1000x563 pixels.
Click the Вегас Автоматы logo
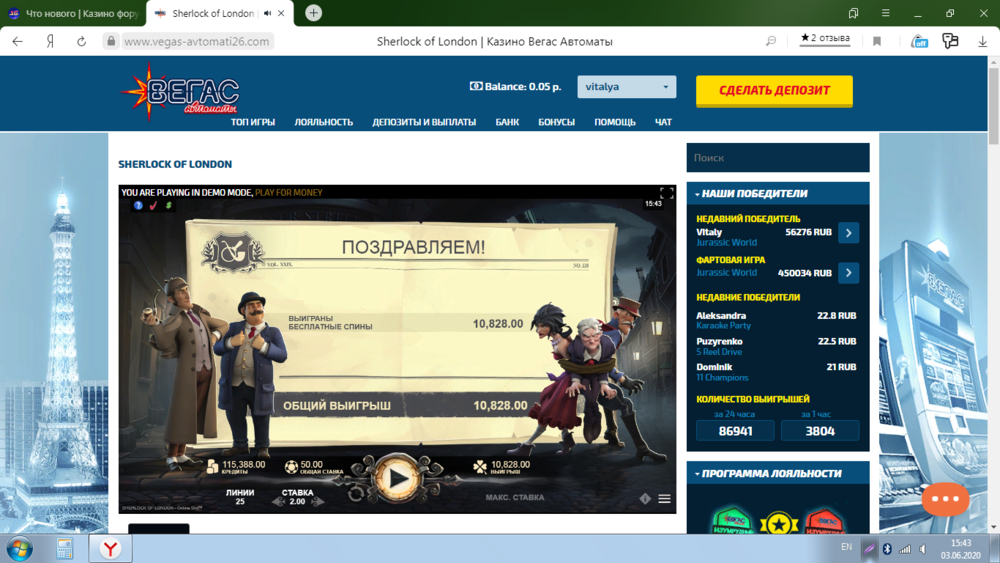tap(180, 92)
